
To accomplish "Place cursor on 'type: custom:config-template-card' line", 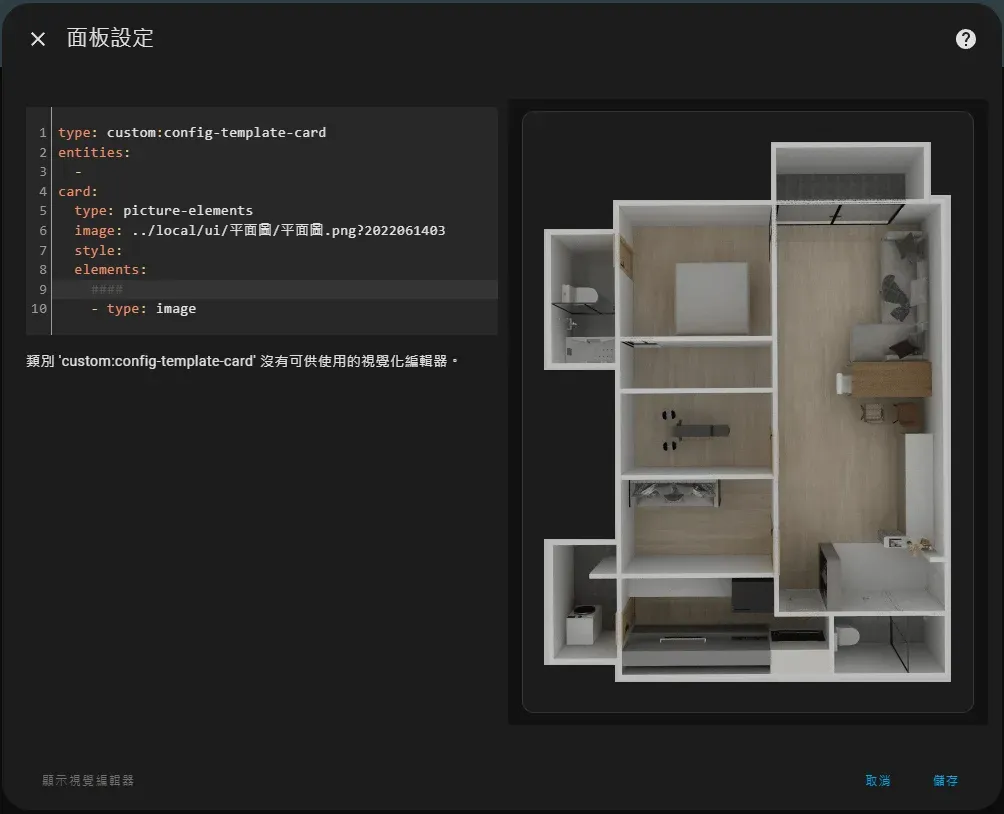I will click(192, 132).
